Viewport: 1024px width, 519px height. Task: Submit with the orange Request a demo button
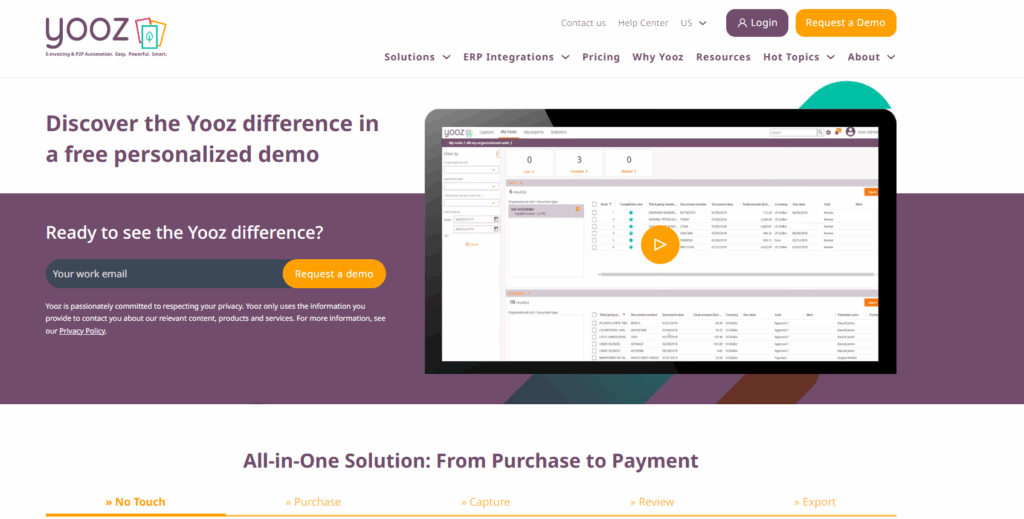[x=334, y=274]
